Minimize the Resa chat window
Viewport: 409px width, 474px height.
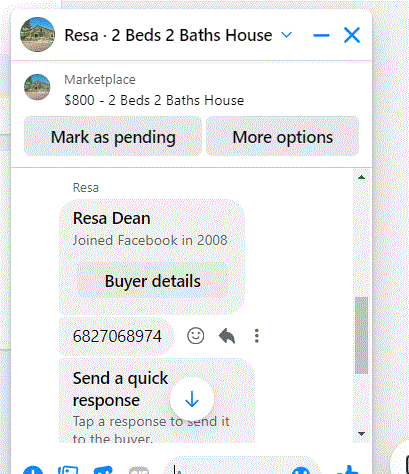321,35
